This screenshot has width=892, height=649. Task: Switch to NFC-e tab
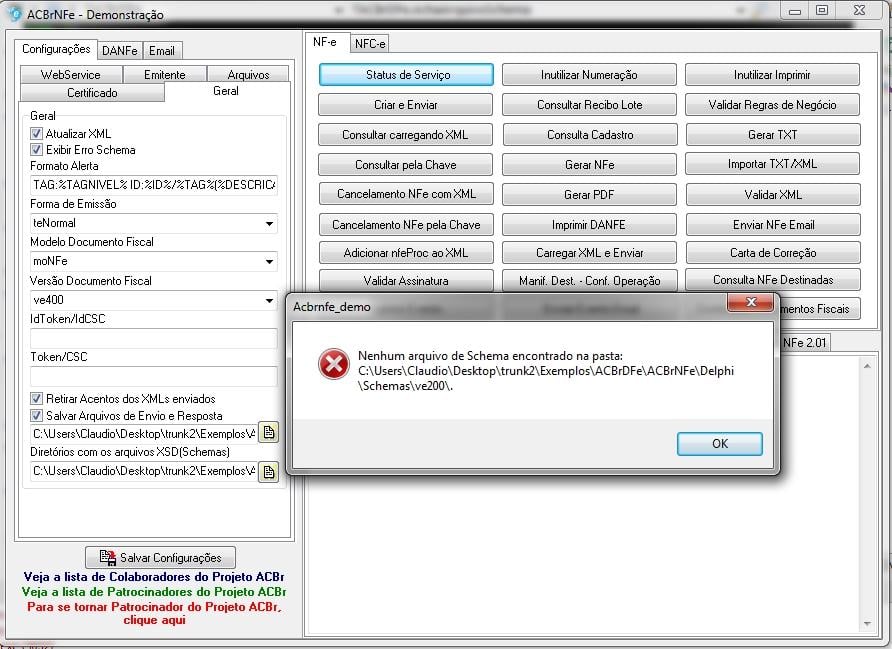pos(370,43)
